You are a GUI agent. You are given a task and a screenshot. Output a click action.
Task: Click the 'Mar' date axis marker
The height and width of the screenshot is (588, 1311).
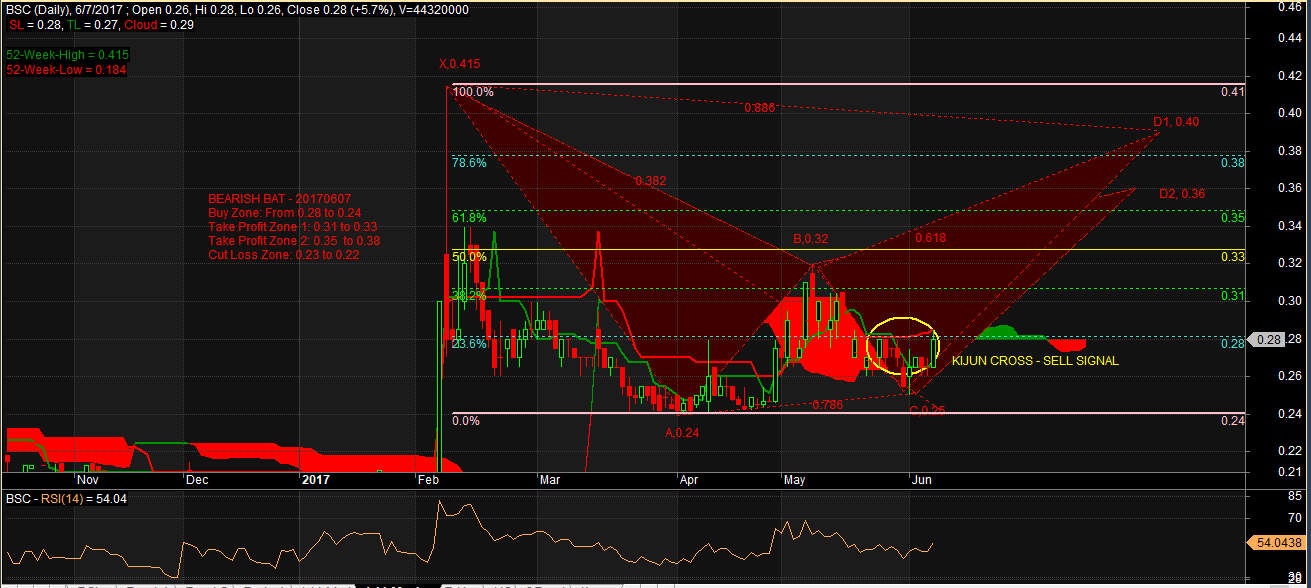(549, 479)
